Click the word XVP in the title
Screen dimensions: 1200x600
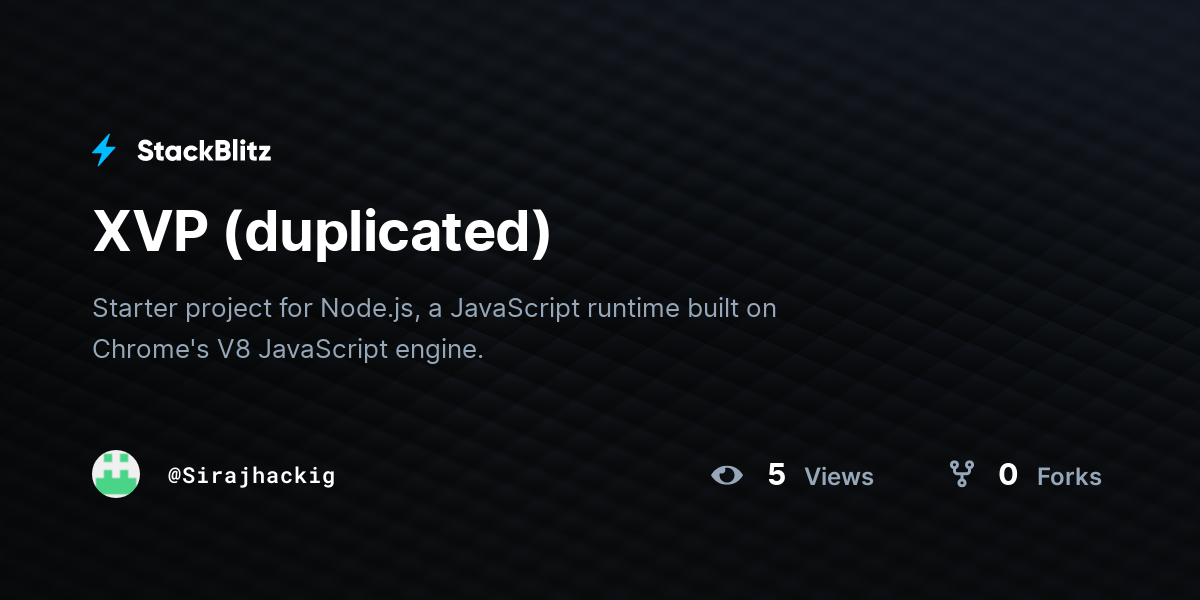[x=150, y=233]
